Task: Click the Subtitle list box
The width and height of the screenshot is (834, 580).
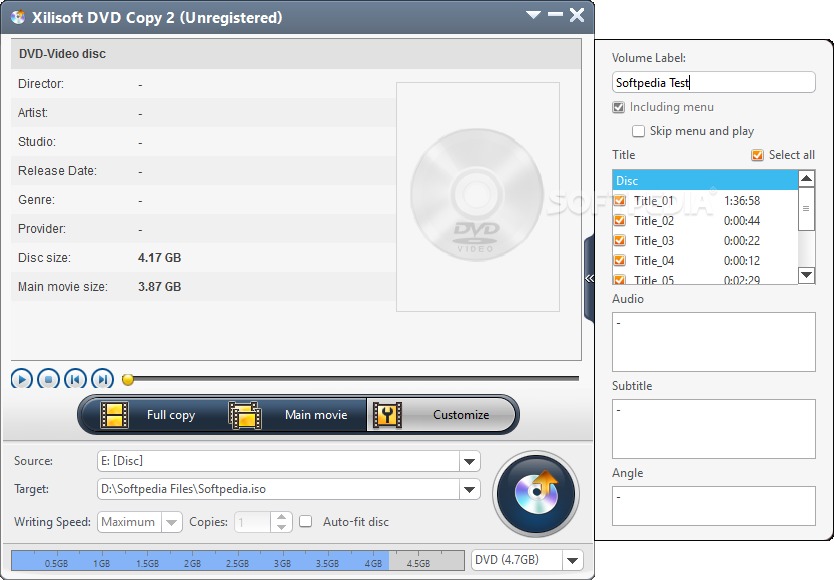Action: 713,429
